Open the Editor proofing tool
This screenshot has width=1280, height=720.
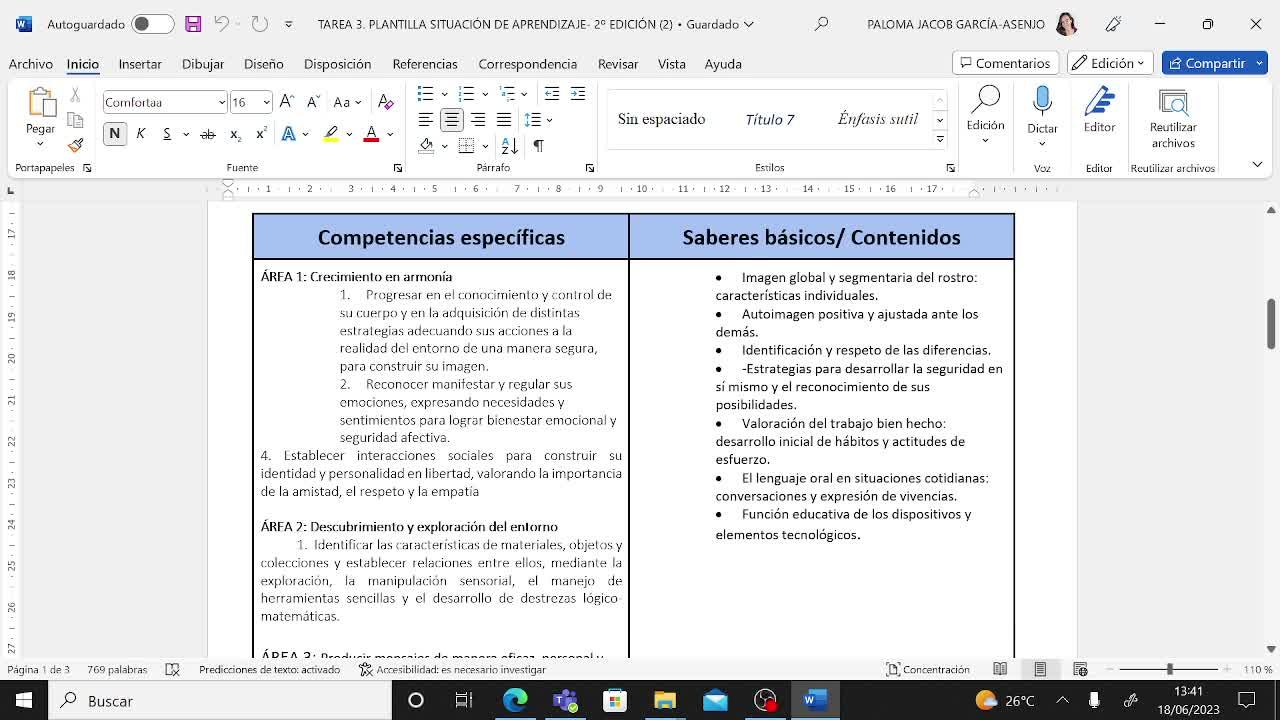[x=1099, y=110]
